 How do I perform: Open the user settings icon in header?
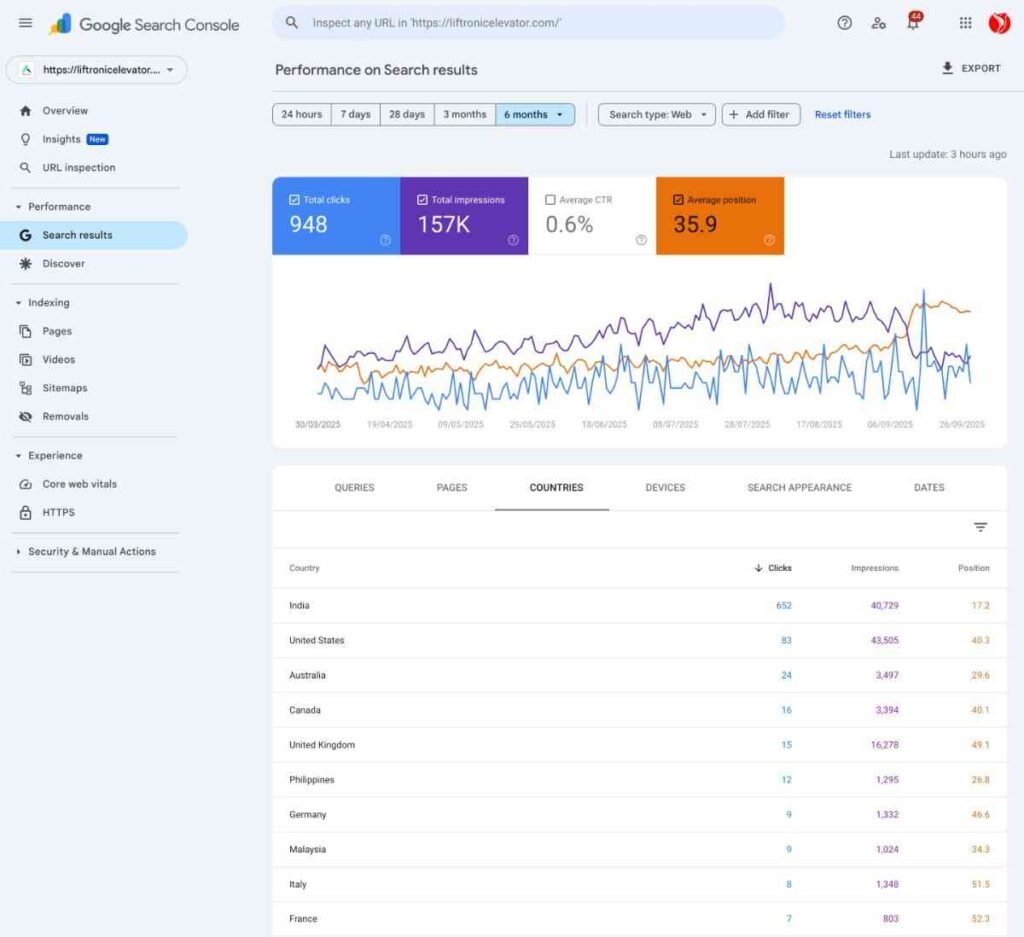tap(878, 23)
